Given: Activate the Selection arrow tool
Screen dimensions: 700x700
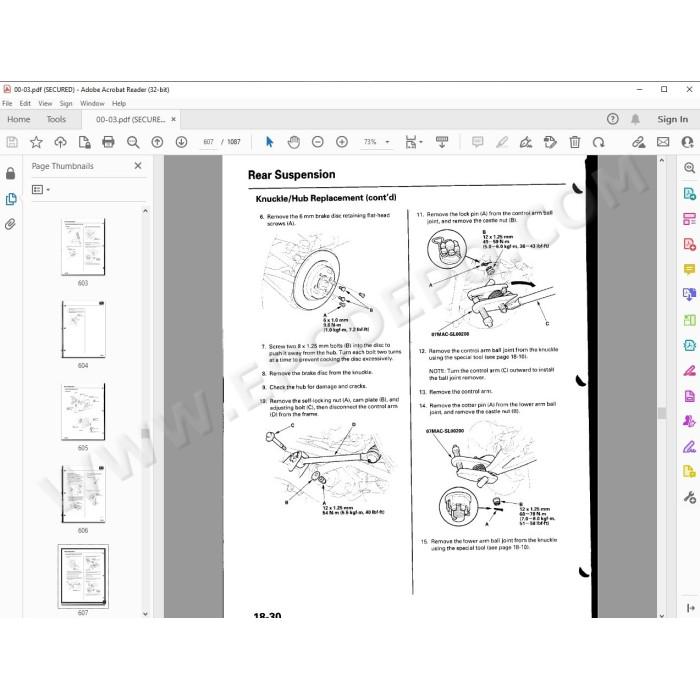Looking at the screenshot, I should point(269,142).
